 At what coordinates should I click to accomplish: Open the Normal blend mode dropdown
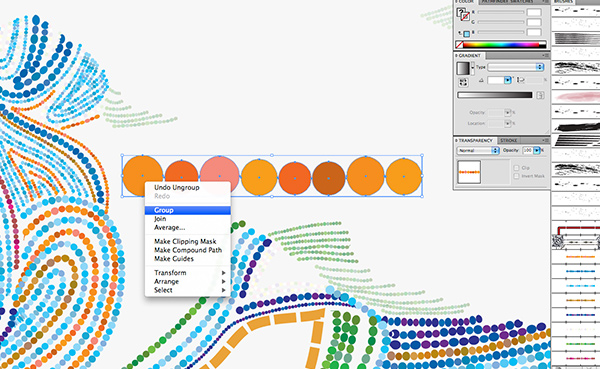(478, 150)
